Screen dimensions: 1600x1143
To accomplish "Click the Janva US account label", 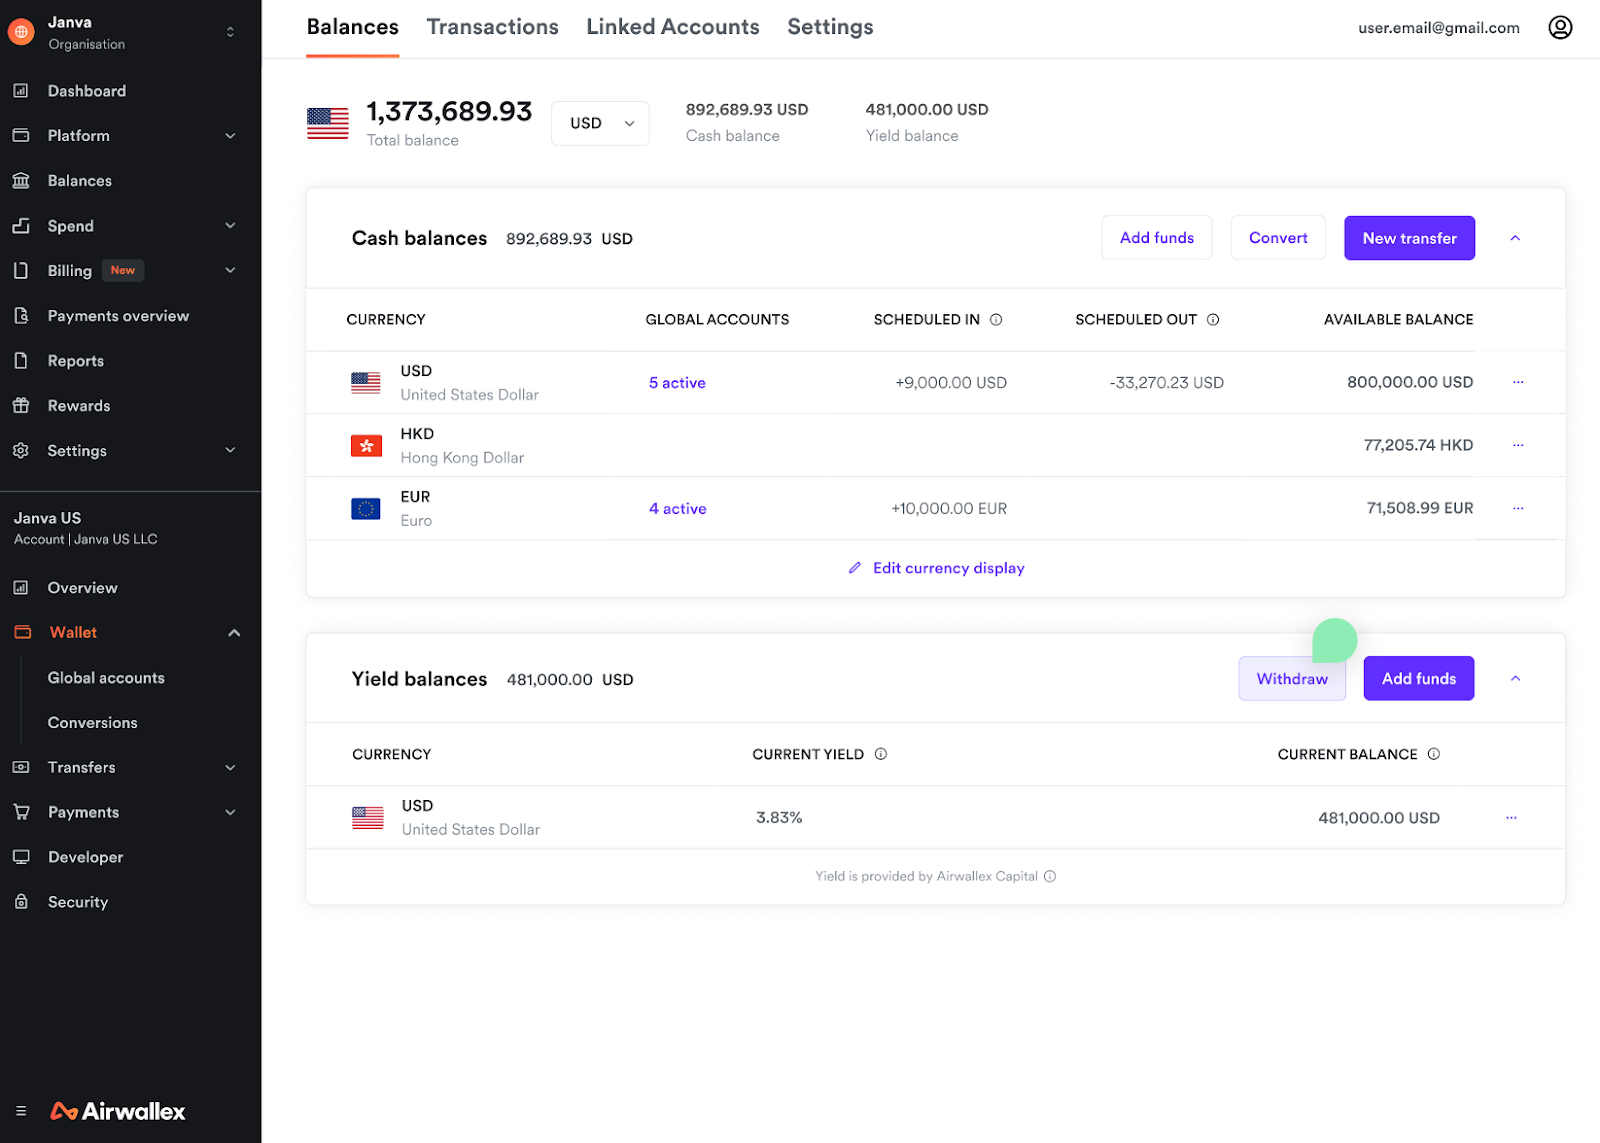I will click(x=48, y=518).
